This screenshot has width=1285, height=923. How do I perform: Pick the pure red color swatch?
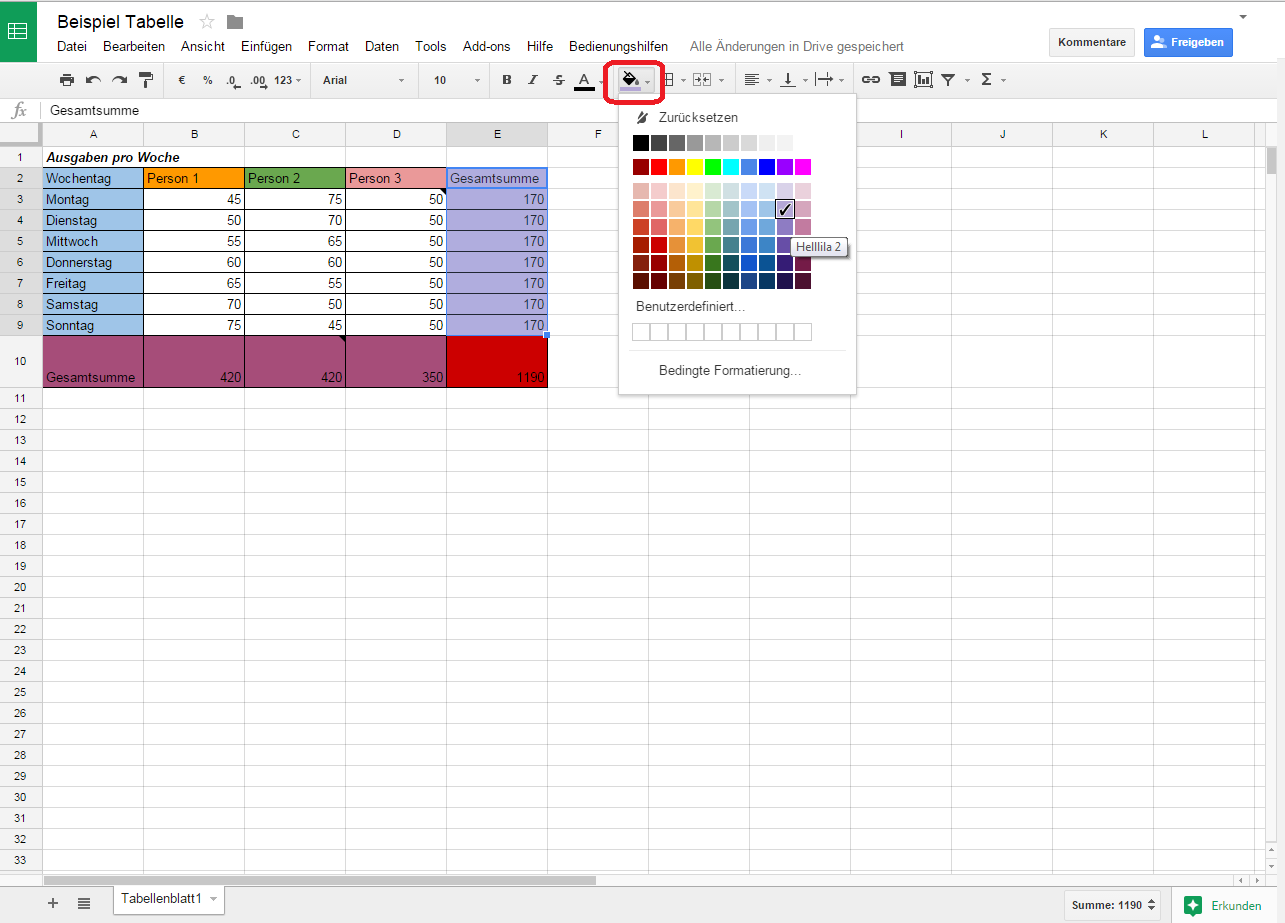tap(659, 167)
